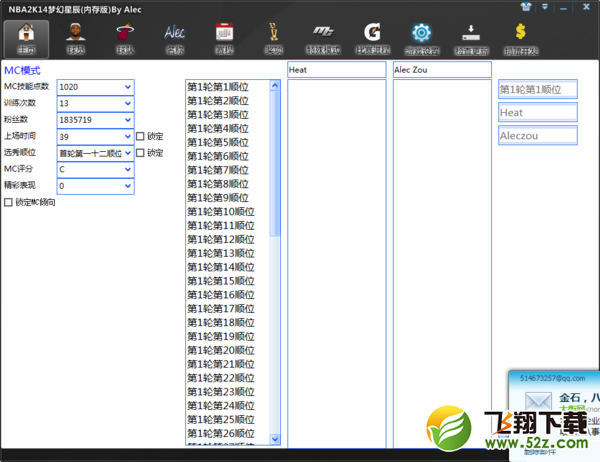
Task: Open the 奖项 awards trophy icon
Action: [274, 39]
